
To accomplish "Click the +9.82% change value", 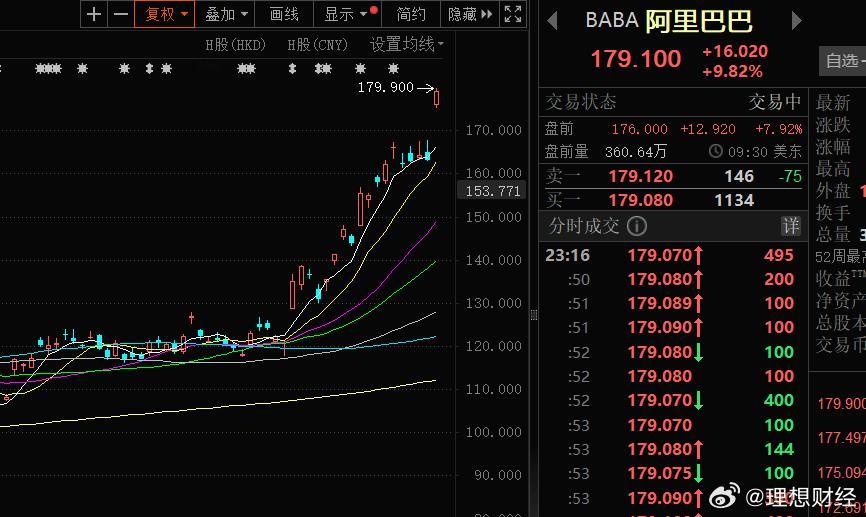I will tap(732, 71).
